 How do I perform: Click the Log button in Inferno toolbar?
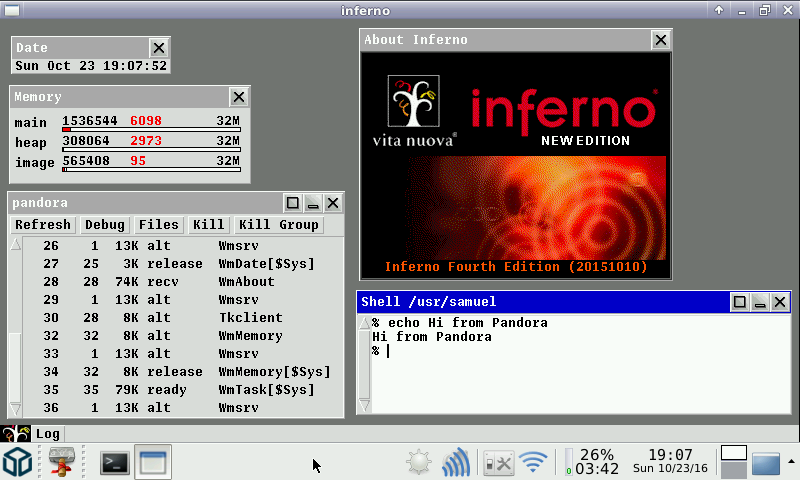click(x=48, y=434)
